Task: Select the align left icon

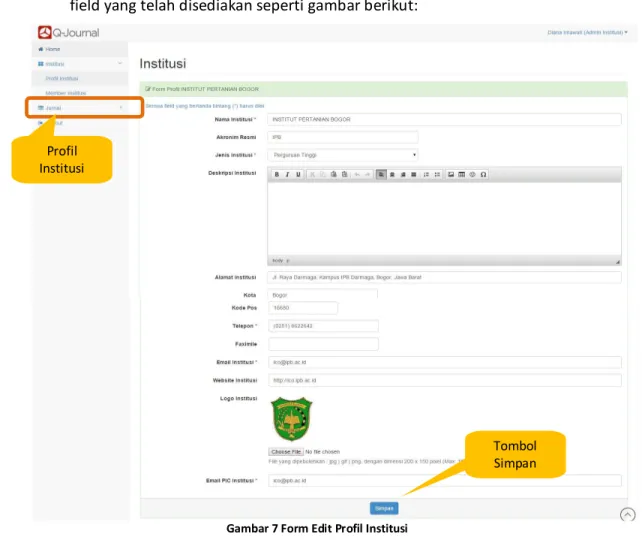Action: tap(381, 174)
